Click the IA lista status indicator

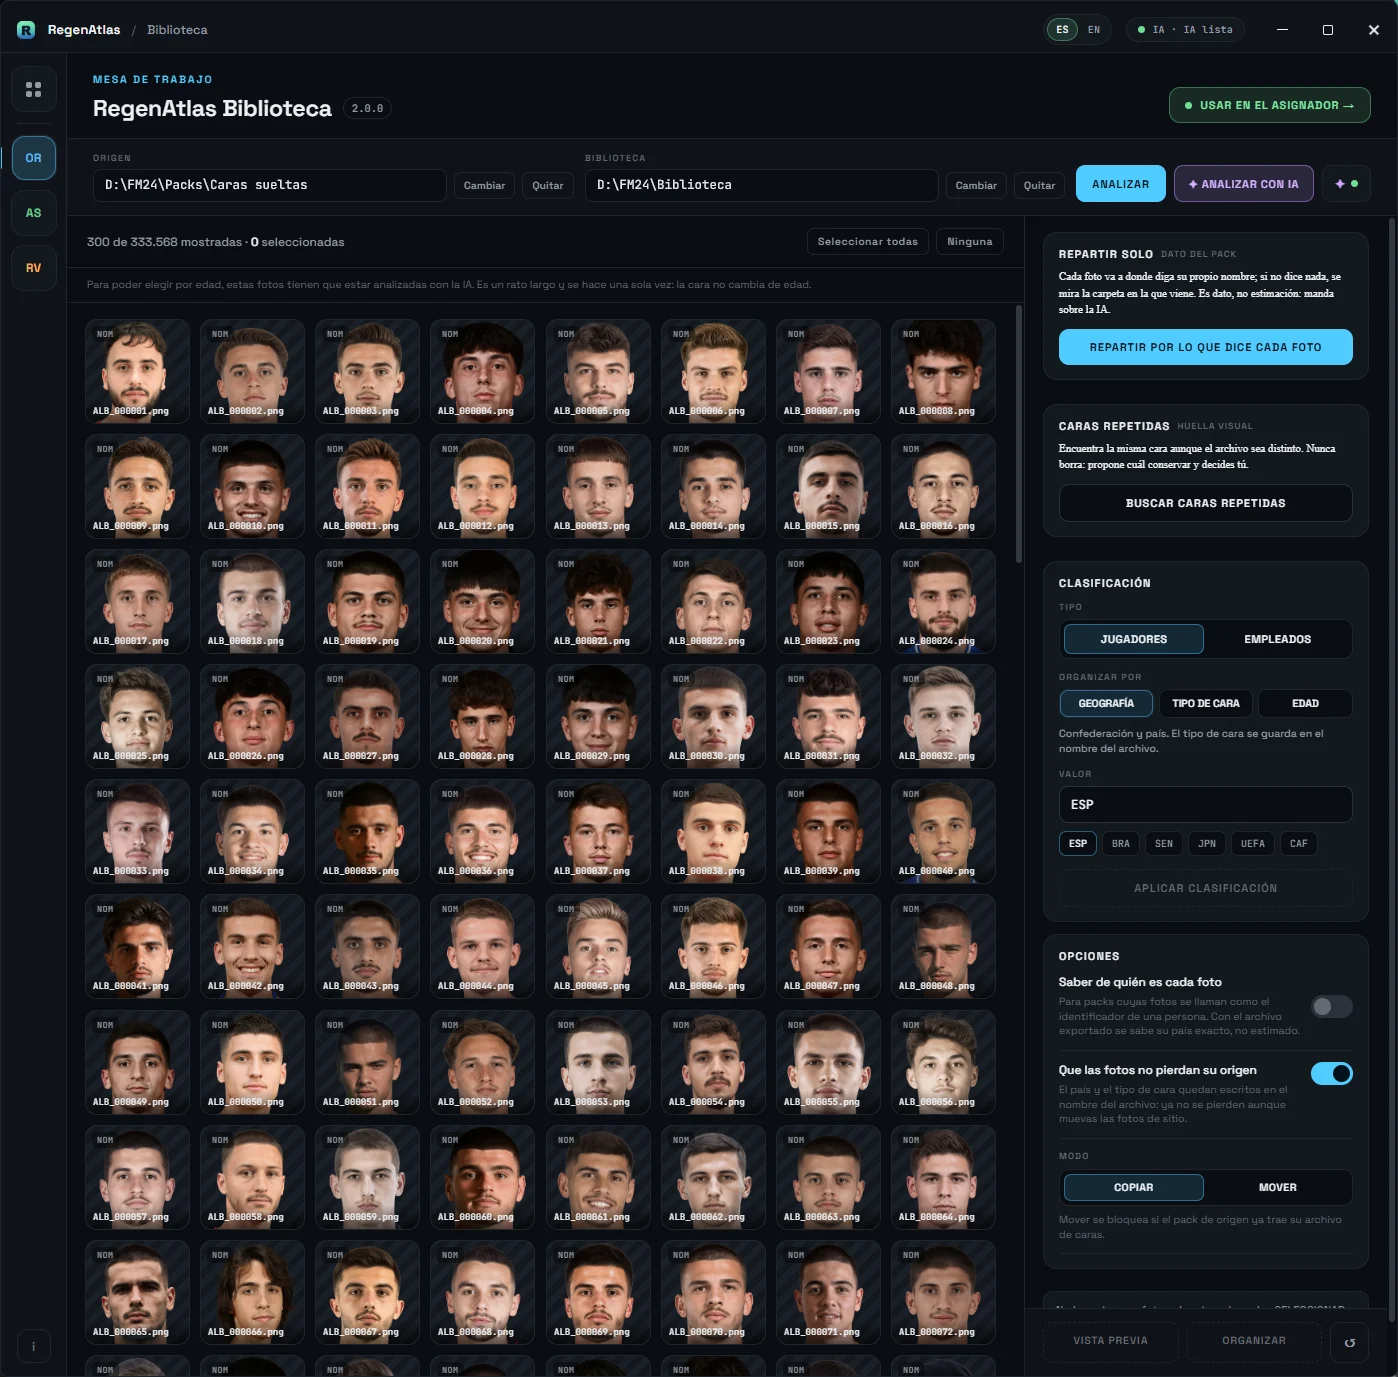pos(1185,30)
